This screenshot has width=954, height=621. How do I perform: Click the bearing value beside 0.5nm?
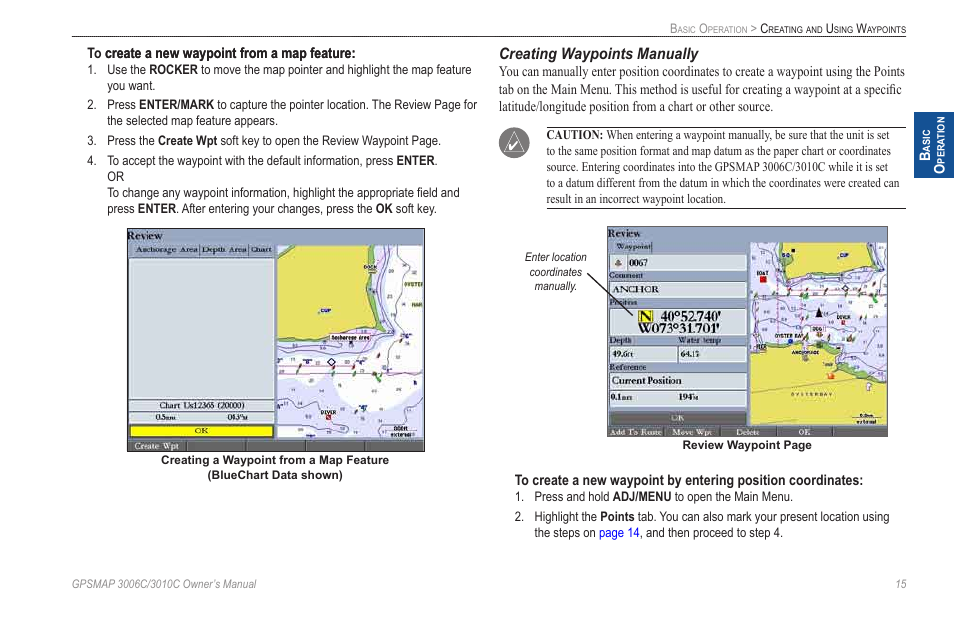pos(237,417)
